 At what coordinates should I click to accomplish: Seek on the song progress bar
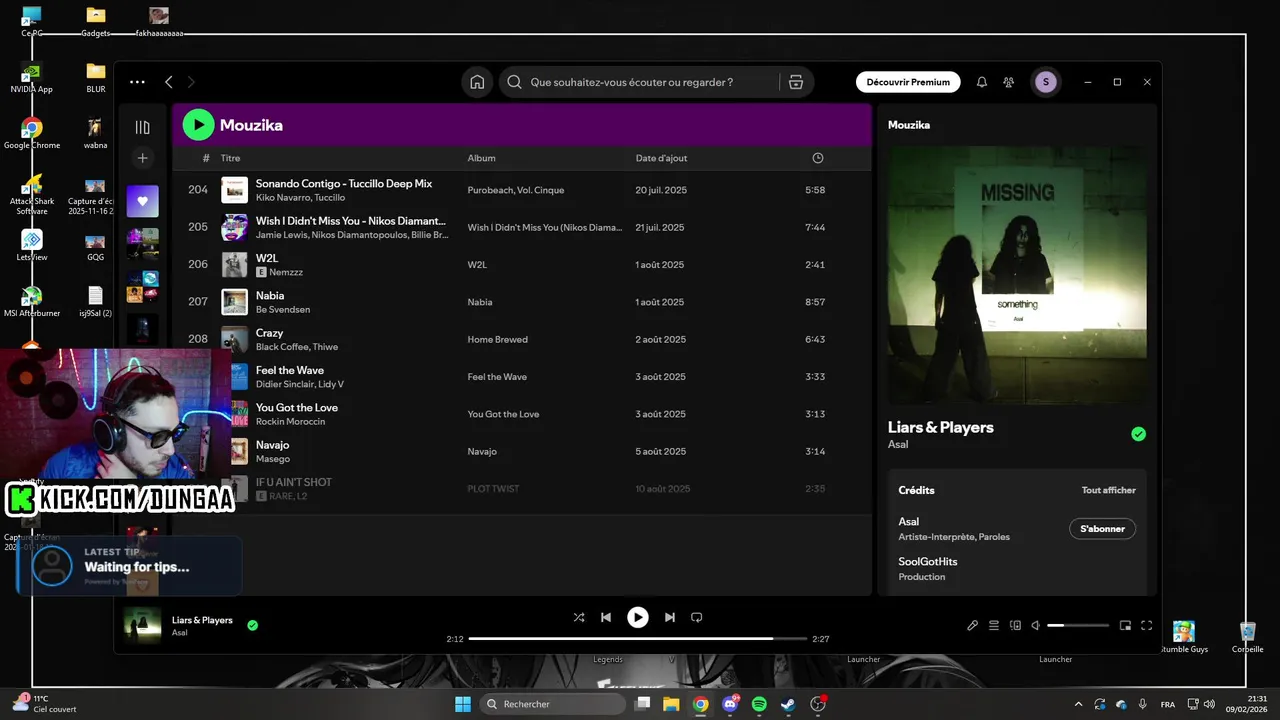pos(637,638)
